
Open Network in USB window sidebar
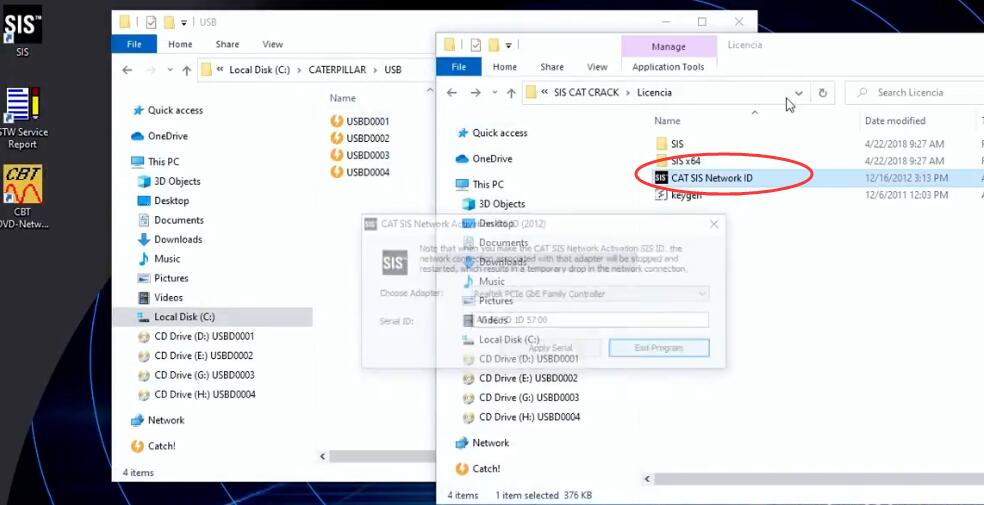tap(158, 420)
